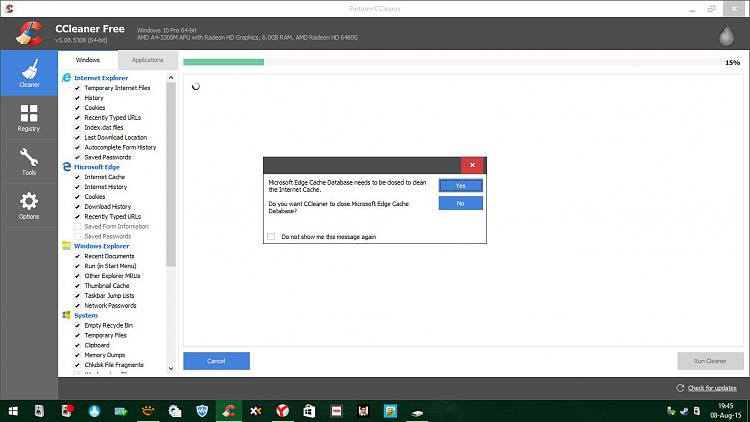Click the CCleaner logo in header
Viewport: 750px width, 422px height.
coord(29,33)
